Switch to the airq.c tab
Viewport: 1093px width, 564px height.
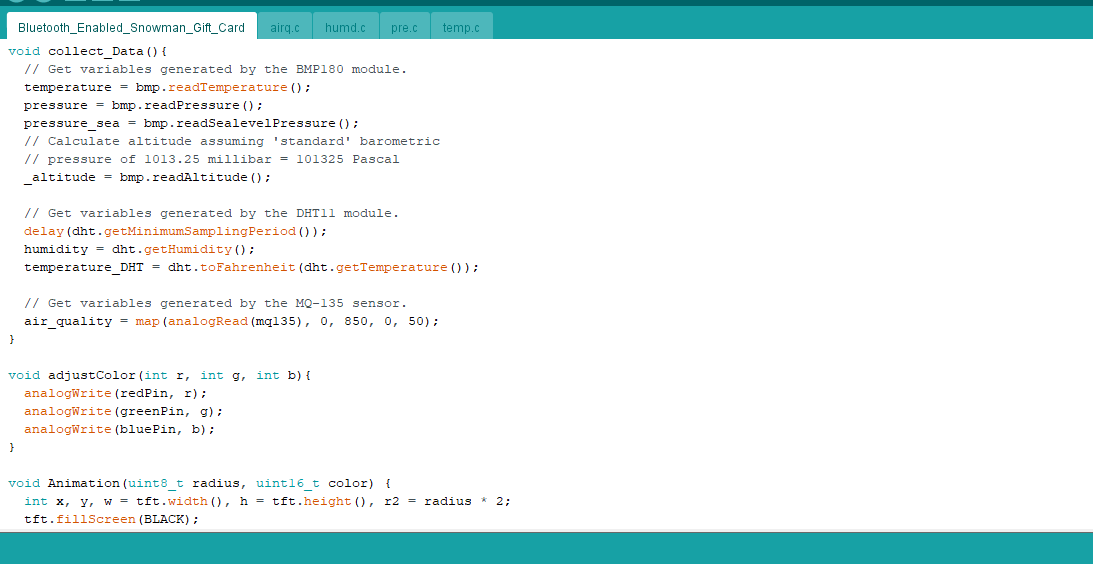(x=285, y=27)
